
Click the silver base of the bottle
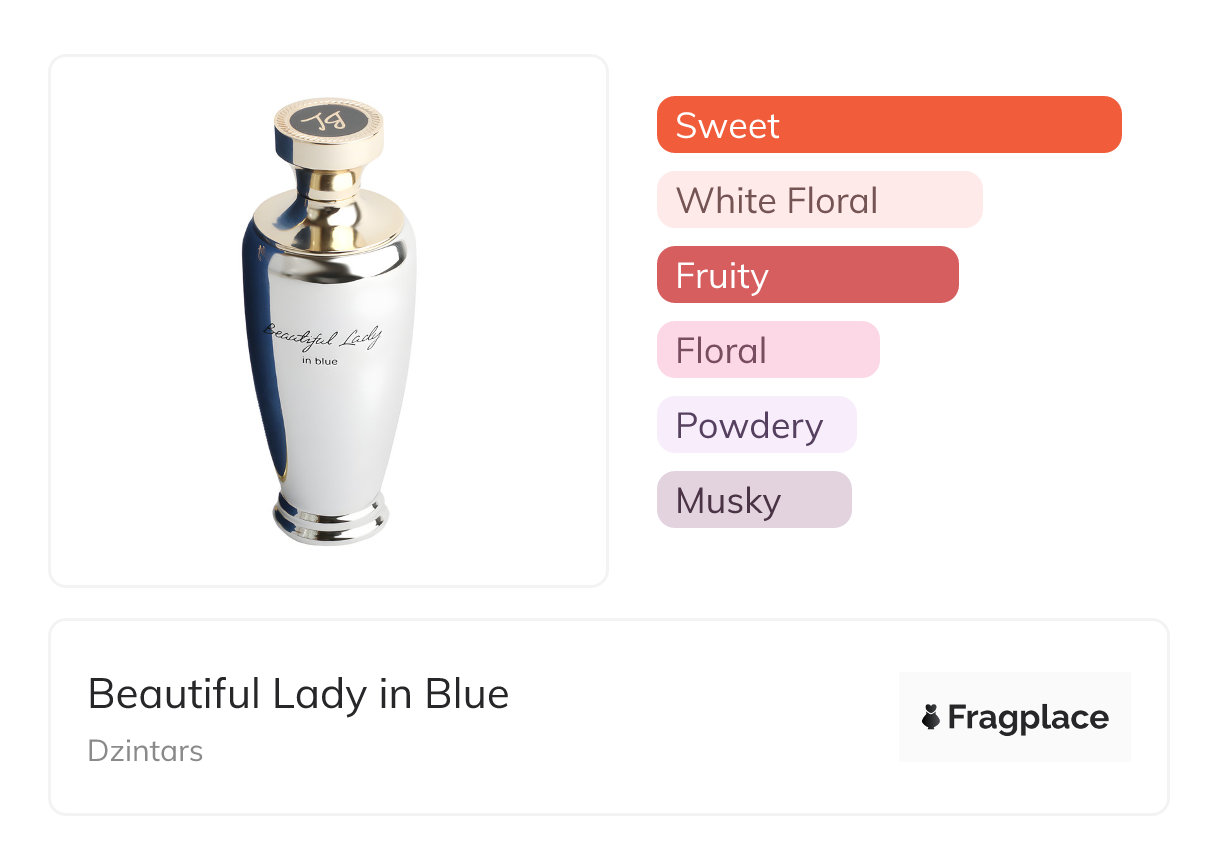[330, 518]
